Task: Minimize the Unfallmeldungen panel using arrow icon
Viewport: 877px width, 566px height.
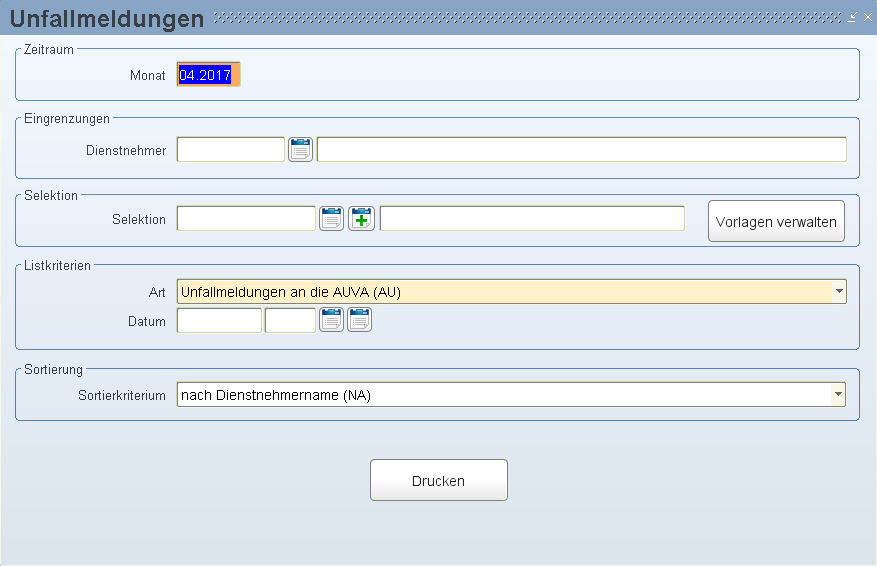Action: click(852, 17)
